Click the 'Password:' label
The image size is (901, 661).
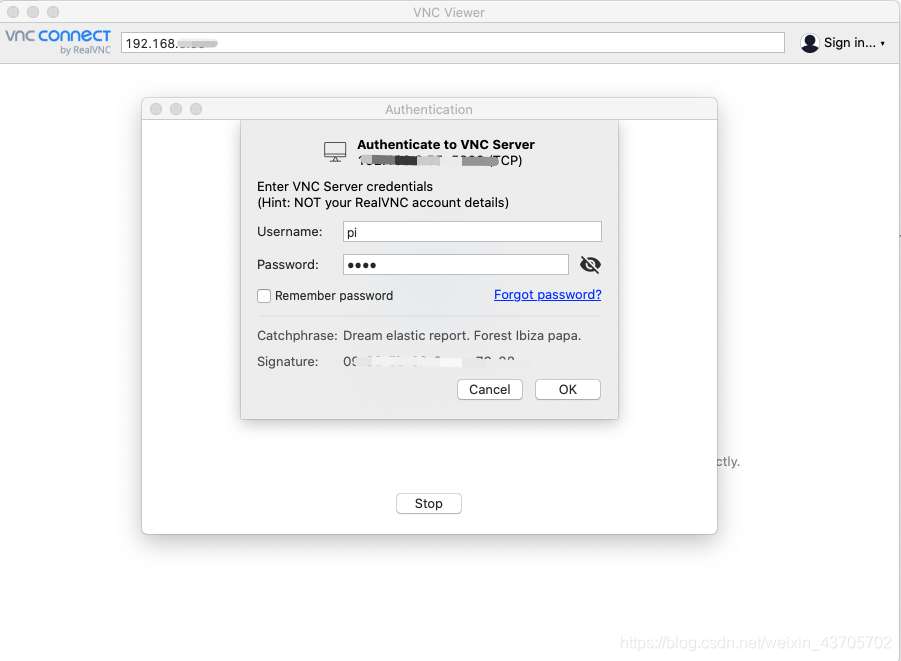[x=287, y=264]
